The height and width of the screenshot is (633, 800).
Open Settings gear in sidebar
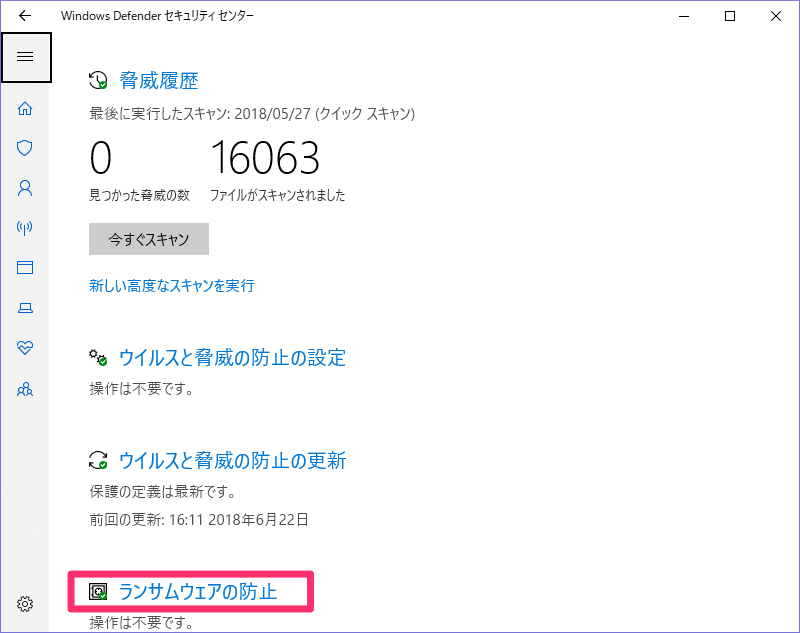click(25, 604)
